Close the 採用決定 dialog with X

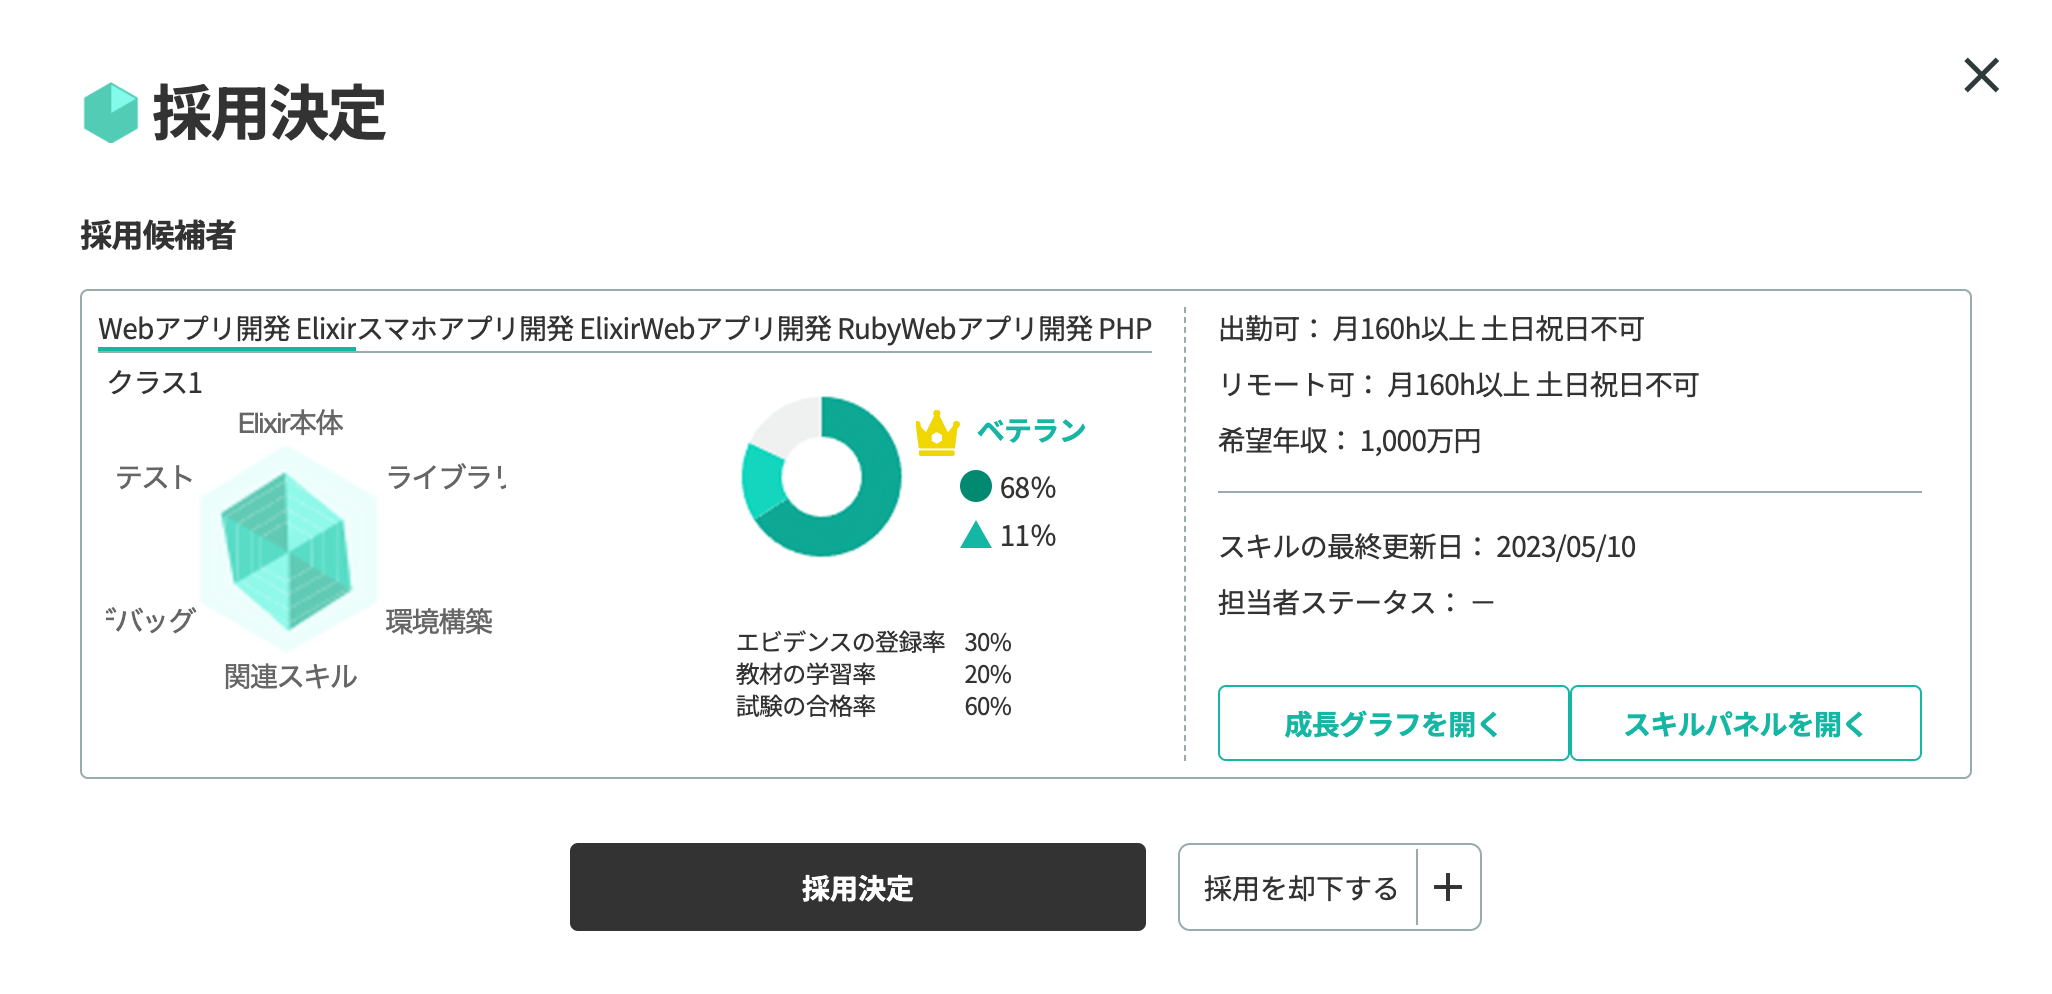tap(1980, 75)
